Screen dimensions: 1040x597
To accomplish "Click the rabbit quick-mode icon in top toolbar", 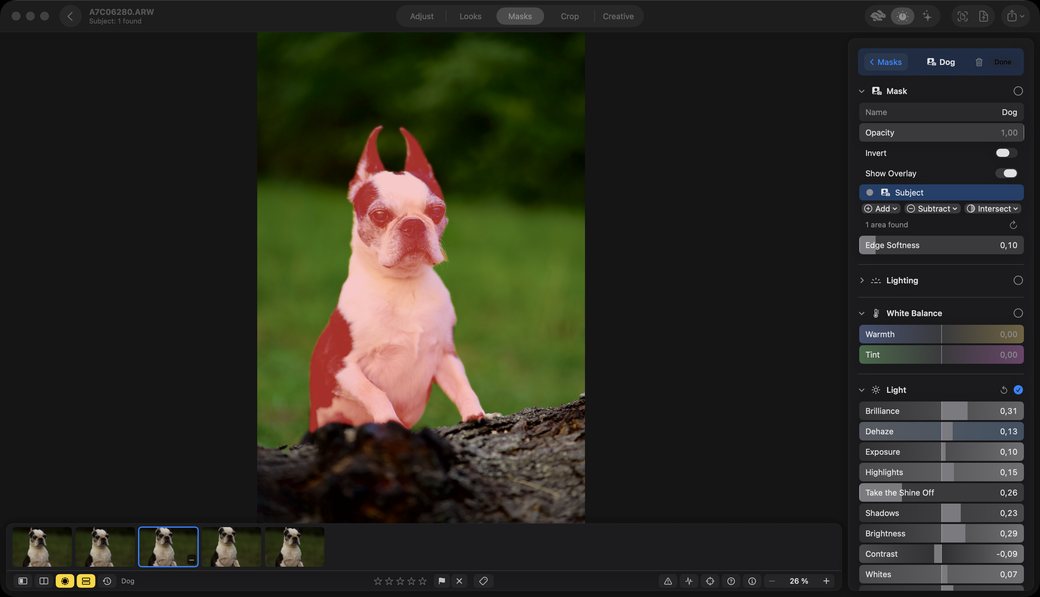I will (878, 16).
